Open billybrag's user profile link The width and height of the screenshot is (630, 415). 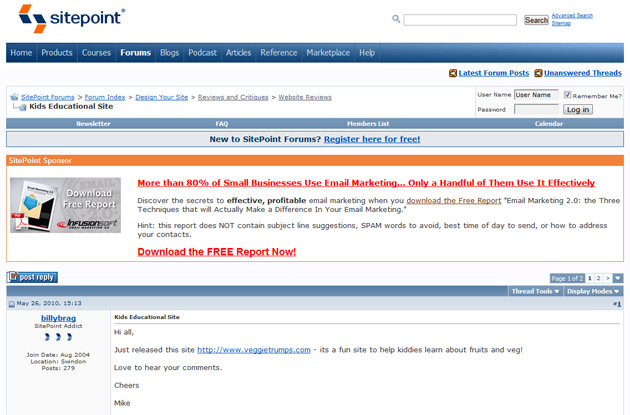58,318
